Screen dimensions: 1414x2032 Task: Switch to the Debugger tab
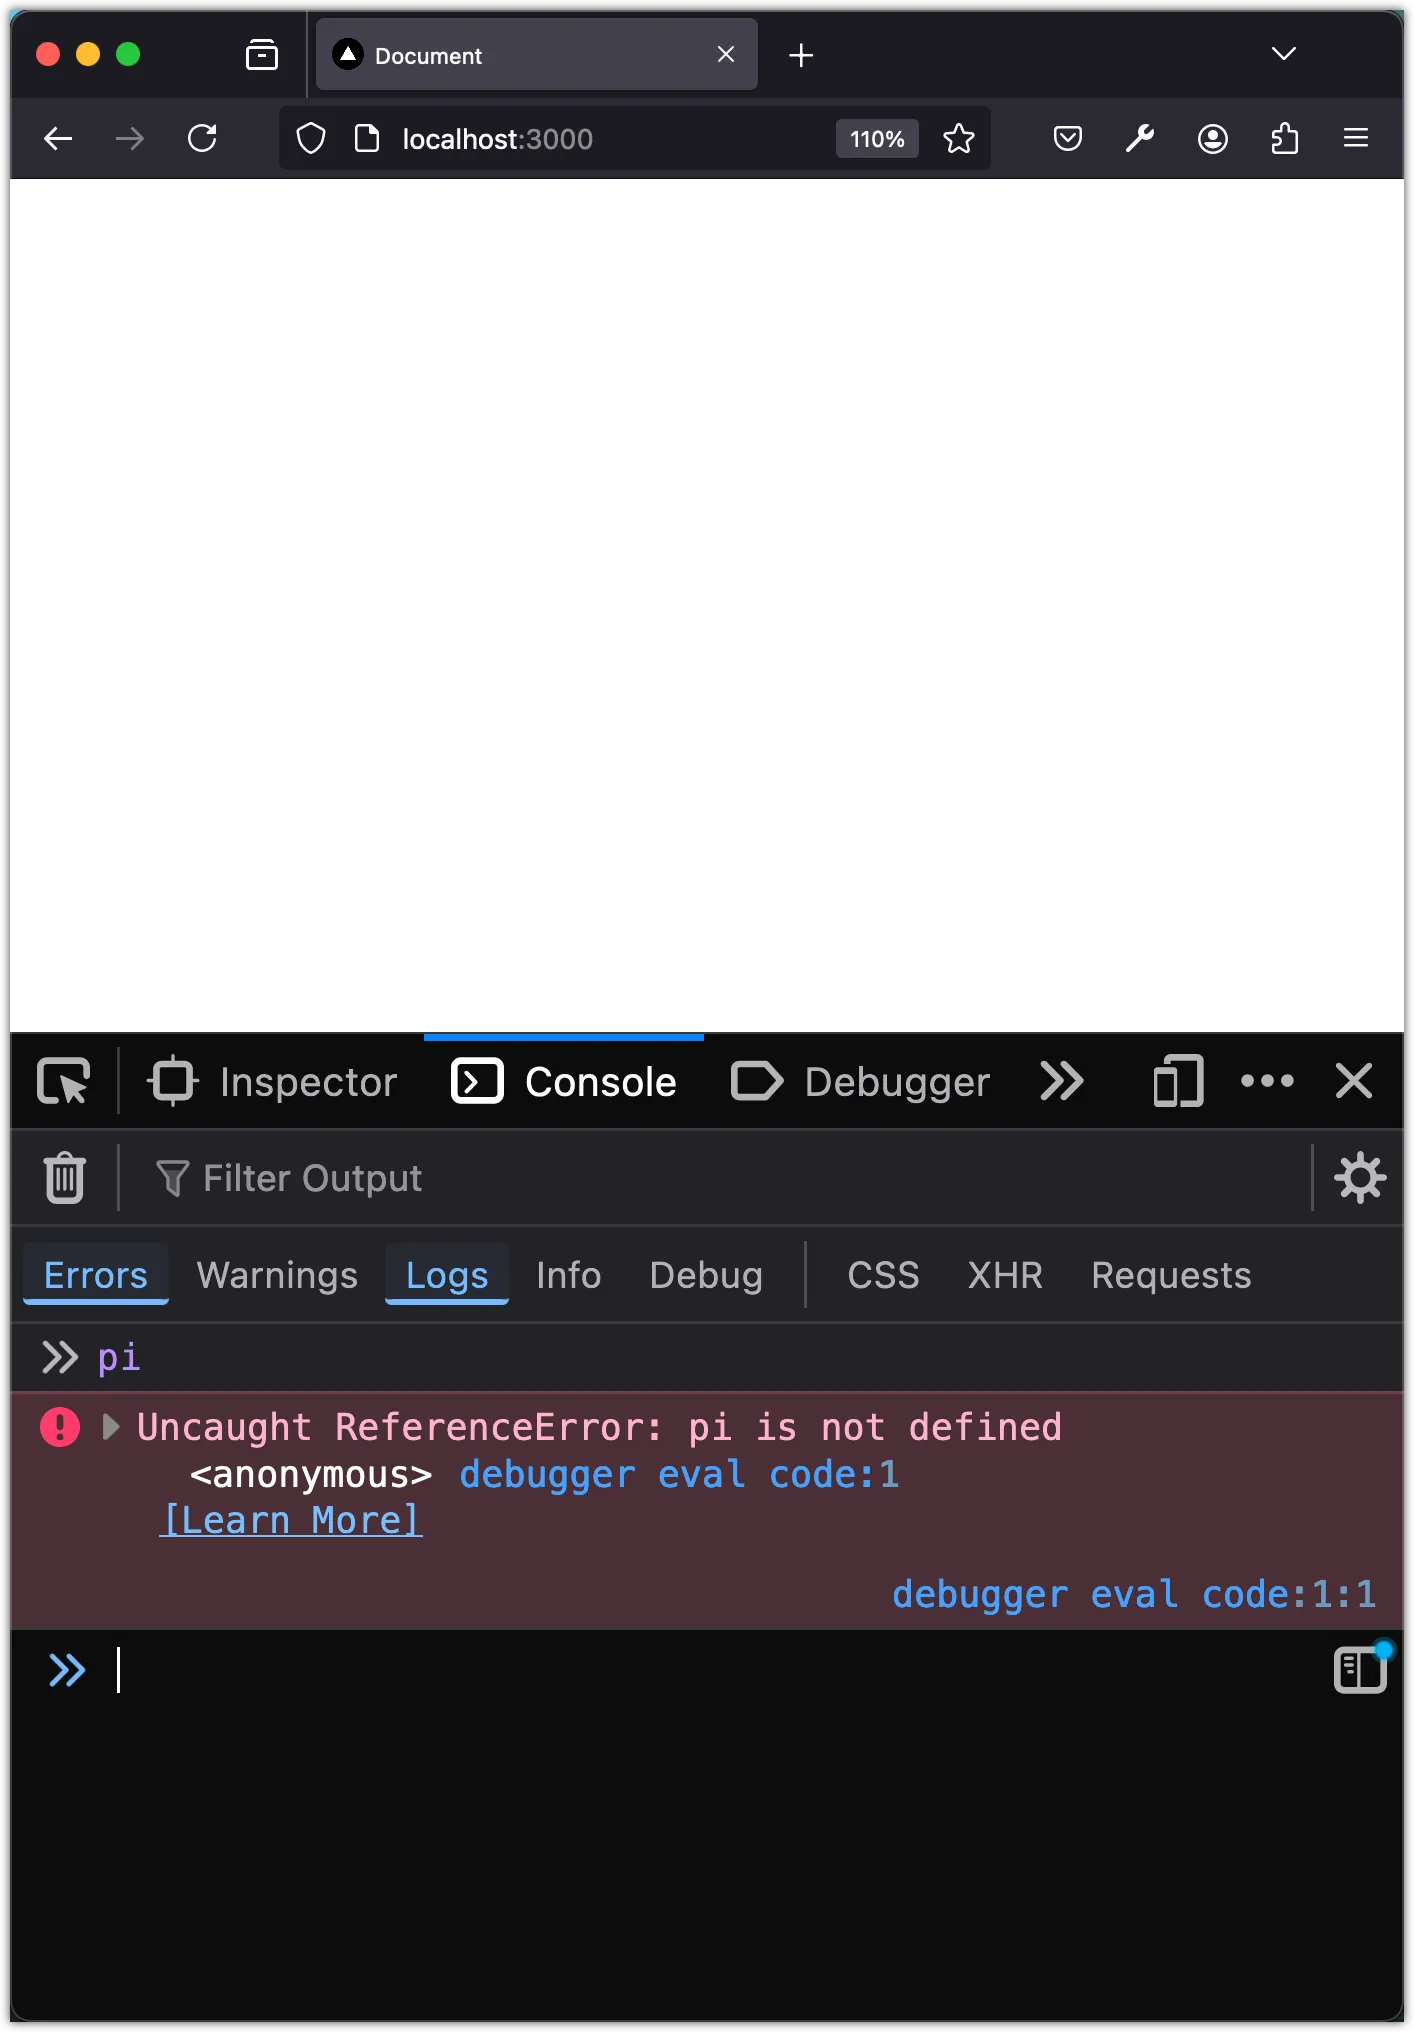[860, 1081]
